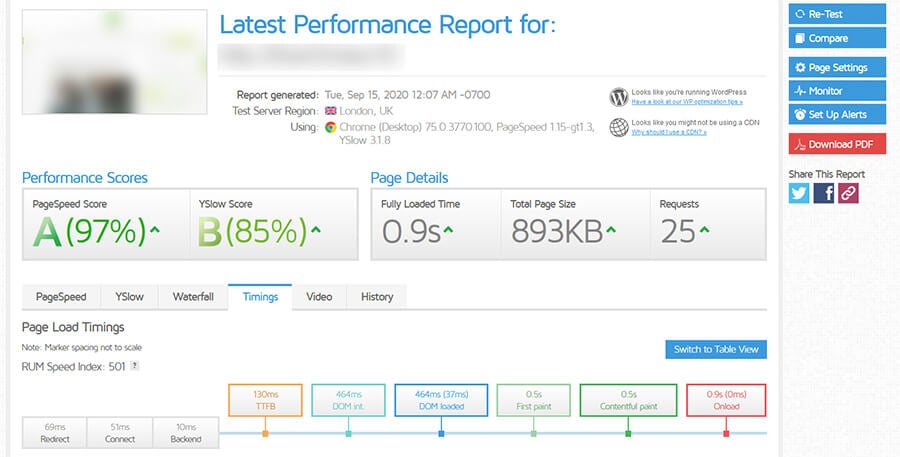
Task: Click the Total Page Size 893KB value
Action: point(557,231)
